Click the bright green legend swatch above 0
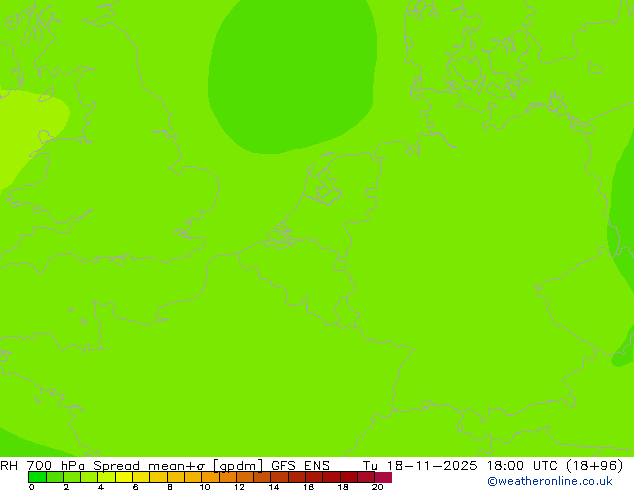The image size is (634, 490). (x=37, y=477)
